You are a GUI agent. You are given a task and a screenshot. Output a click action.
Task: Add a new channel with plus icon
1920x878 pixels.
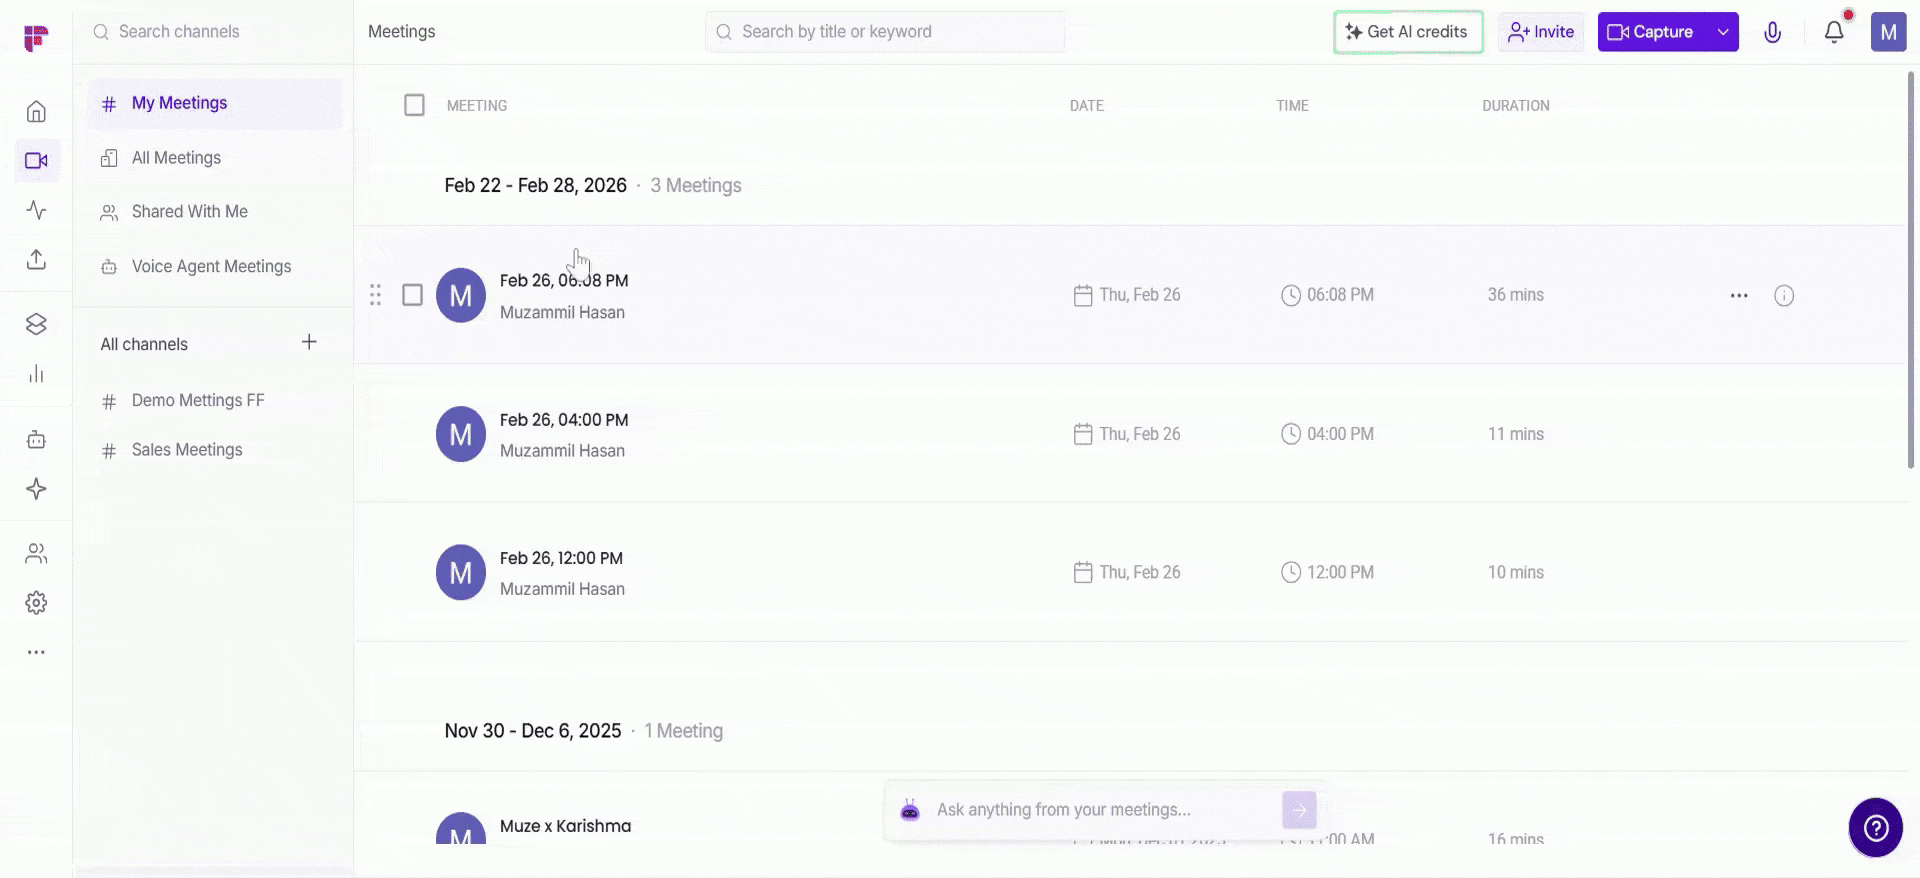coord(309,342)
